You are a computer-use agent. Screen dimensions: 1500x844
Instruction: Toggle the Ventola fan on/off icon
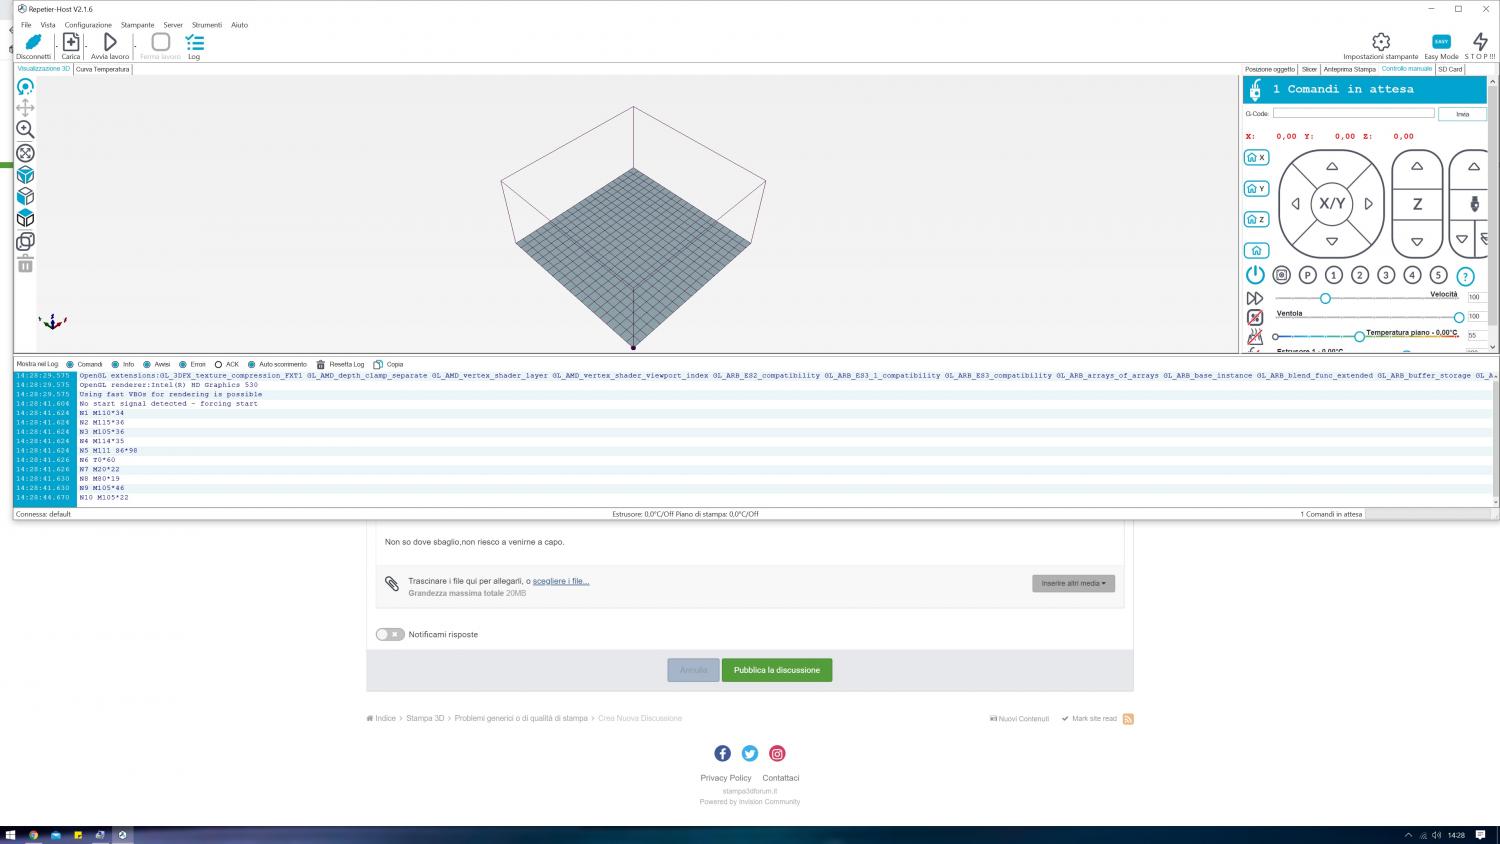click(1255, 317)
